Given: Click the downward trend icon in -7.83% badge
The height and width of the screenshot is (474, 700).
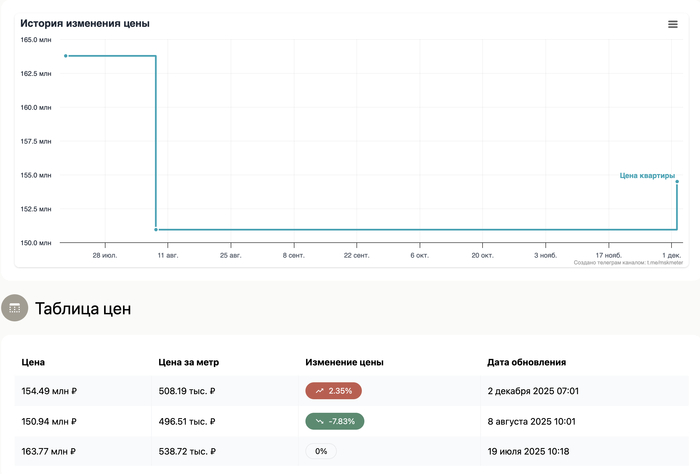Looking at the screenshot, I should (319, 422).
